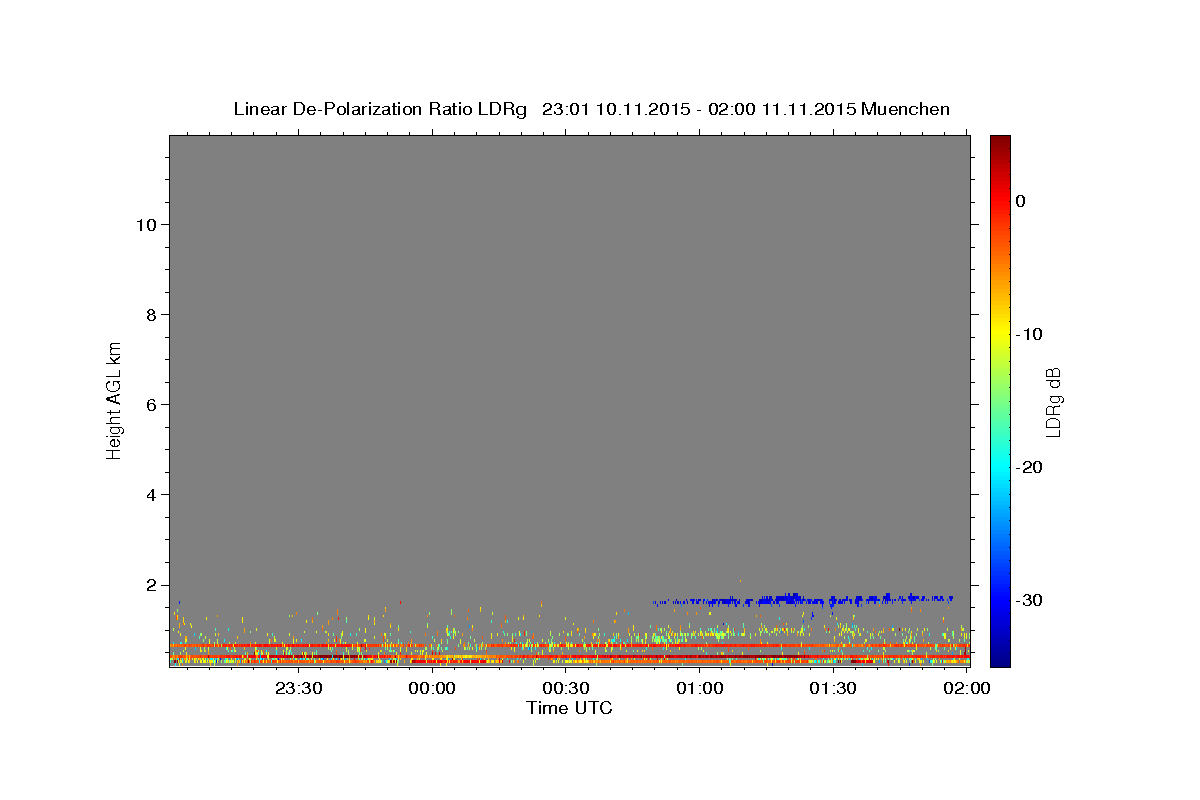Click the word "Muenchen" in the title
Image resolution: width=1200 pixels, height=800 pixels.
click(x=906, y=109)
